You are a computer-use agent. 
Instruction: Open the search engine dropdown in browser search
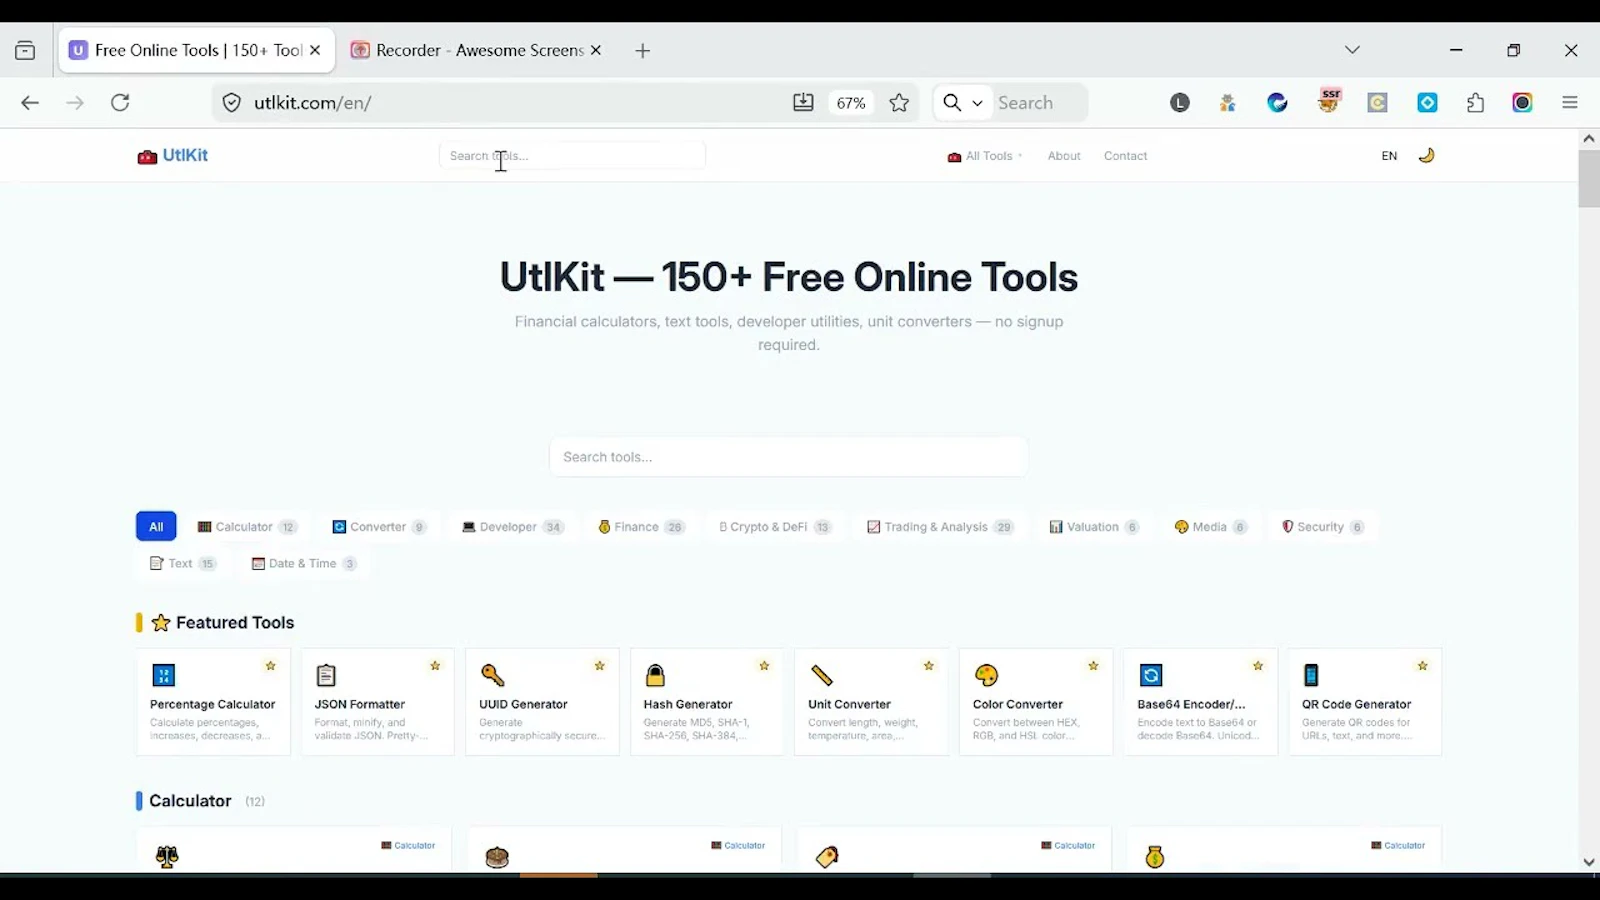tap(963, 103)
